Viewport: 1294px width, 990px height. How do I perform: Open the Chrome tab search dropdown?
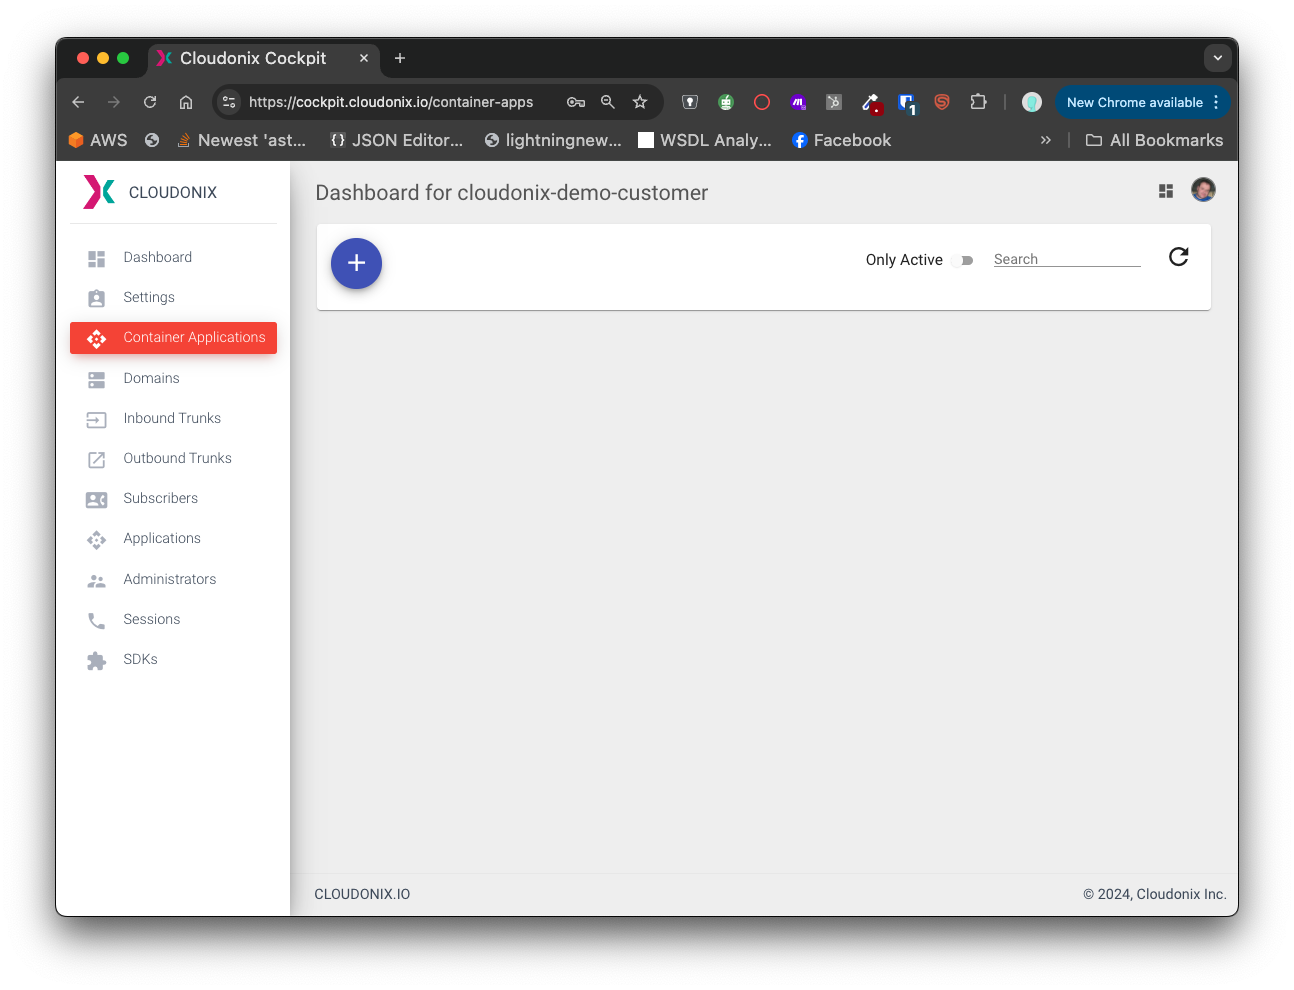1217,58
